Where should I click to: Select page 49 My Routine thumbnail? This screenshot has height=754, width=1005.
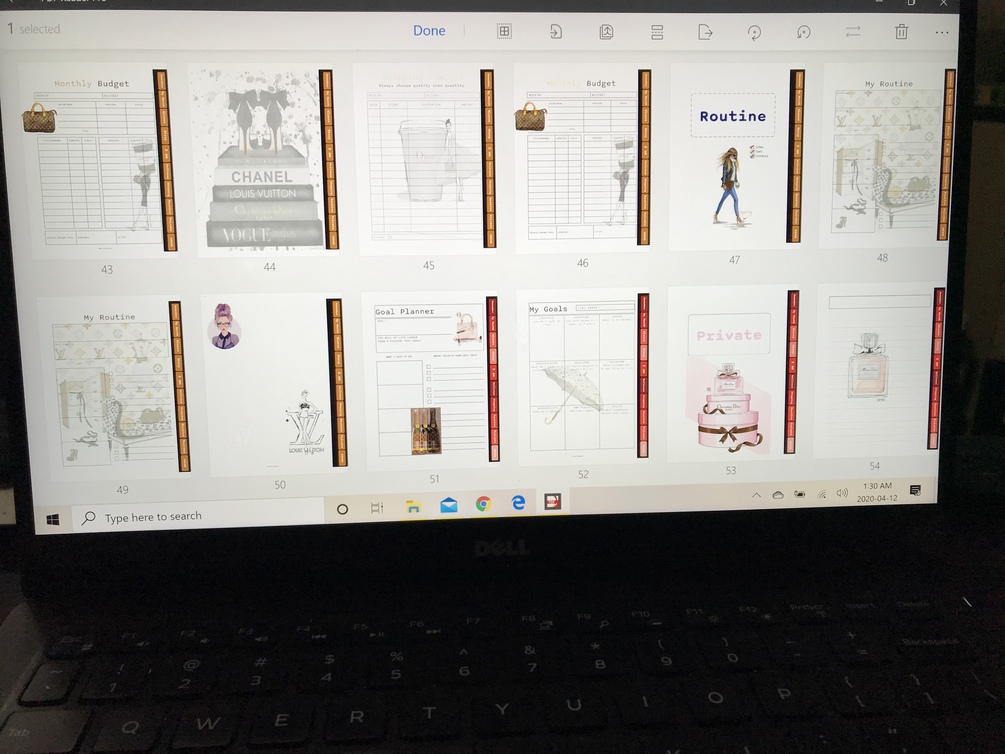(114, 388)
